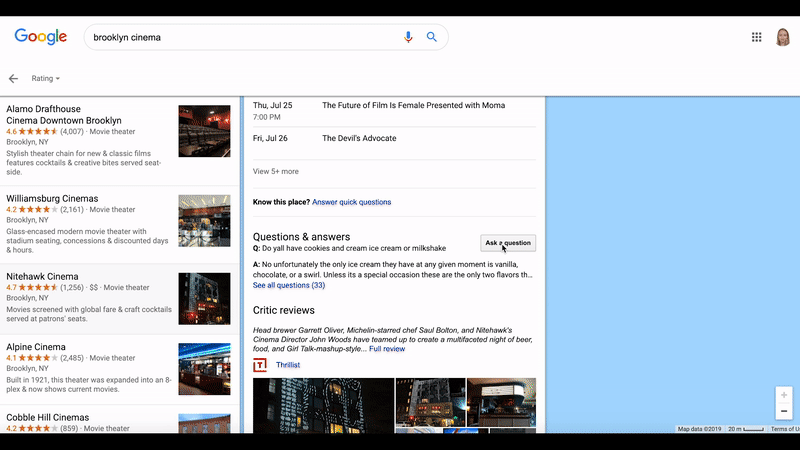Zoom in on the map

tap(784, 395)
